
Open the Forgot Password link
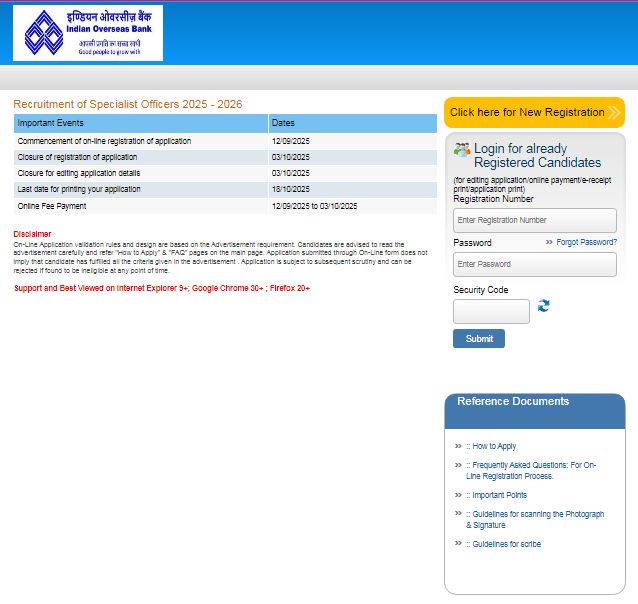tap(586, 242)
